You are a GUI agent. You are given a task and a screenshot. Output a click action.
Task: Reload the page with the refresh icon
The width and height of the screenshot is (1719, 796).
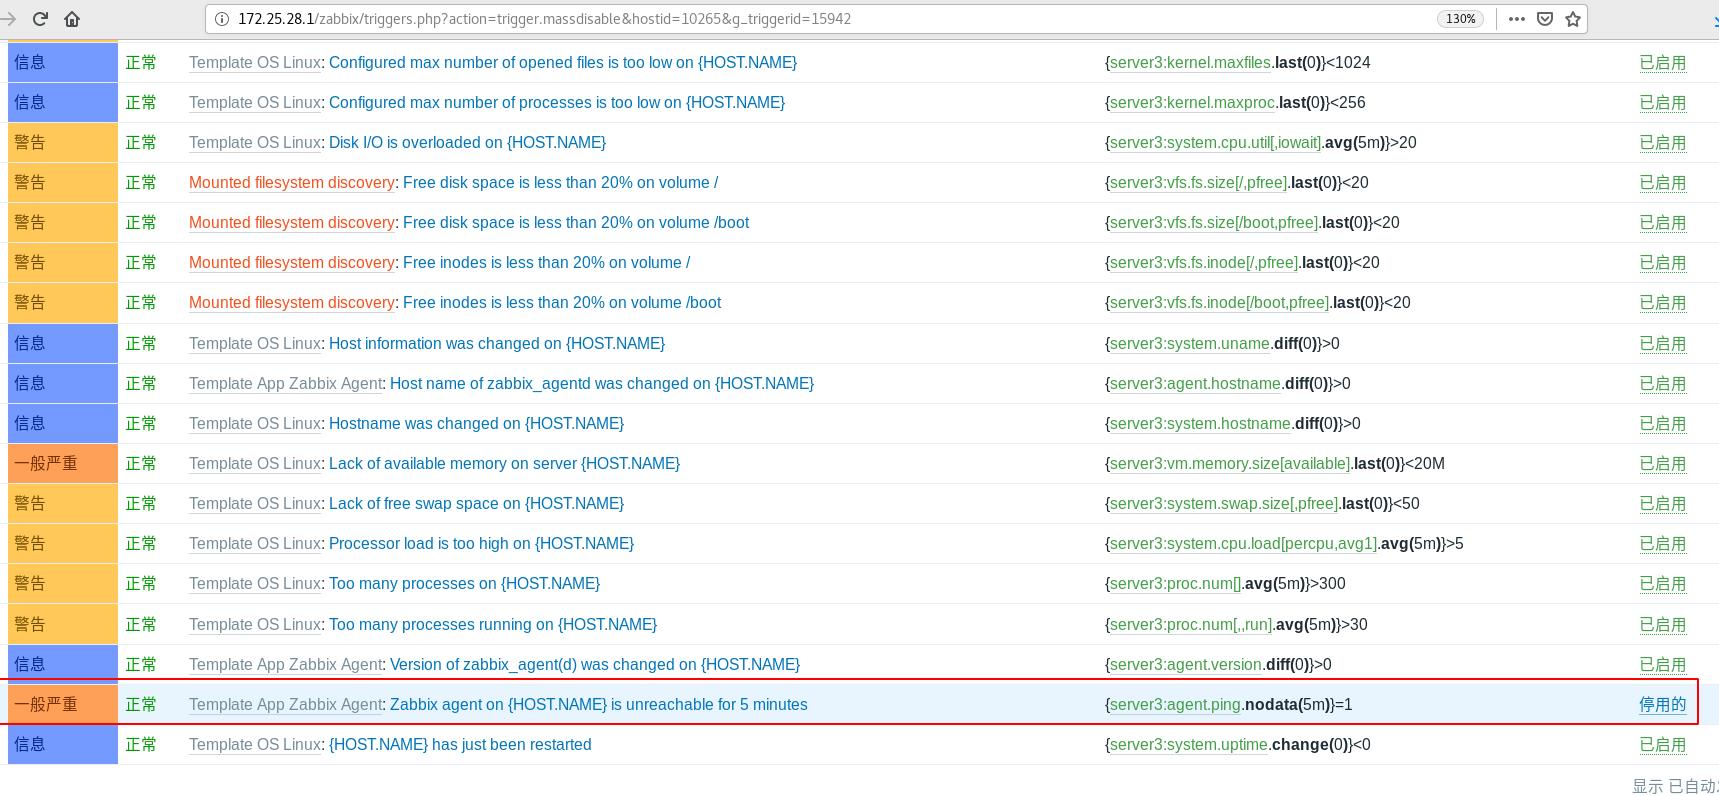pos(40,18)
